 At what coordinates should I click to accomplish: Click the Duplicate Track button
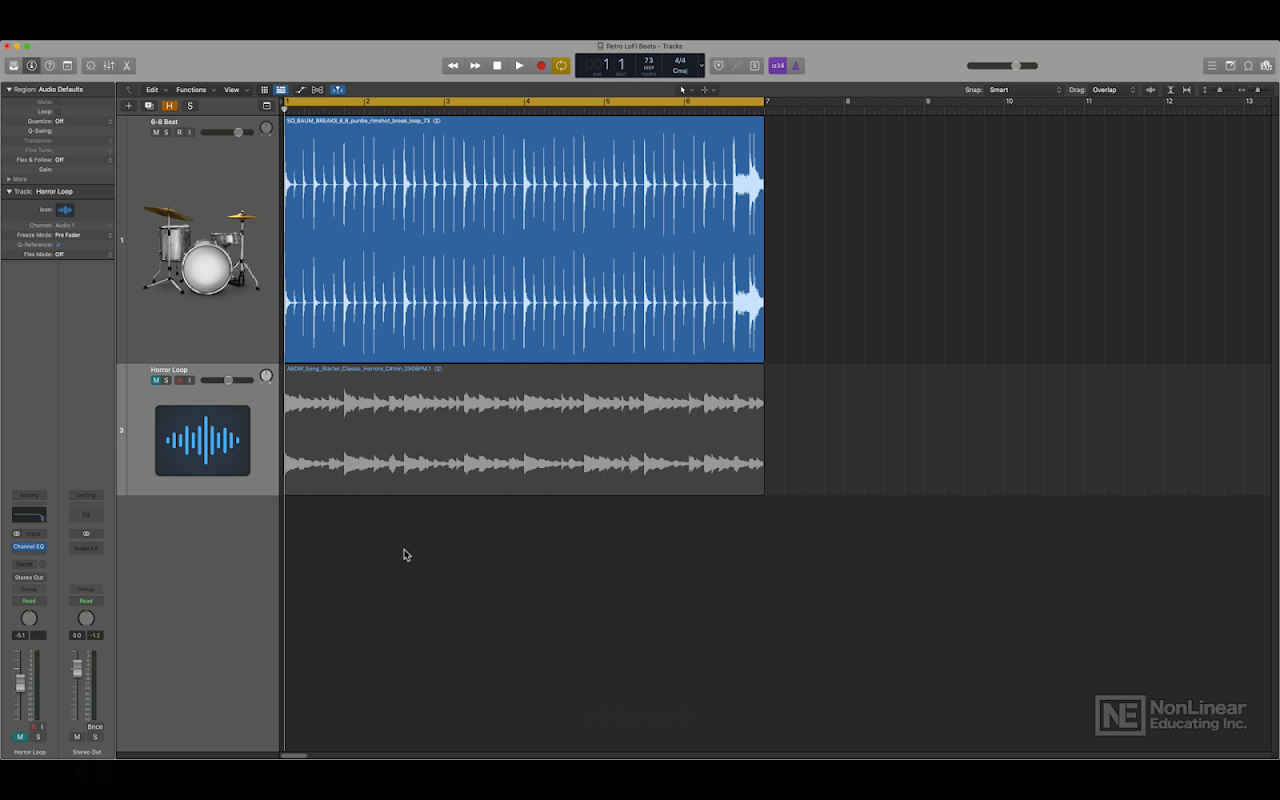tap(149, 106)
